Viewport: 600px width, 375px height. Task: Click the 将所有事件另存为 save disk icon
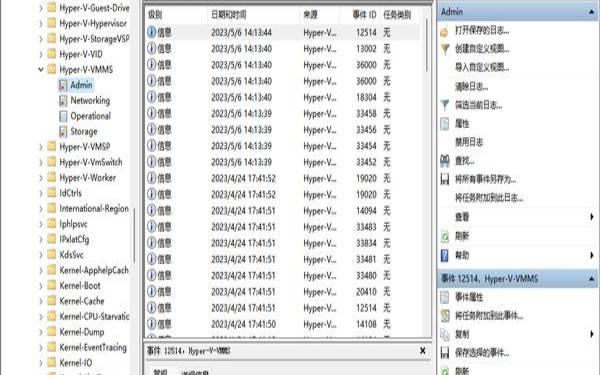point(445,179)
